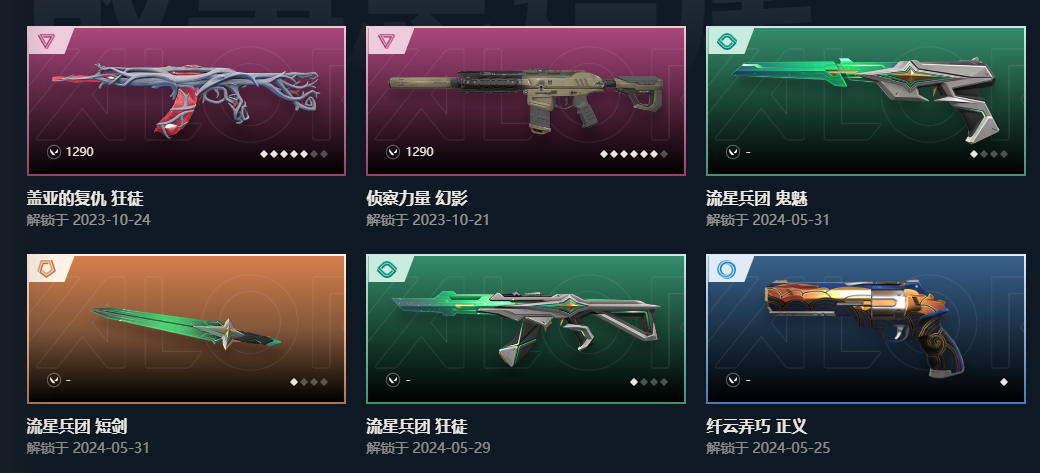The width and height of the screenshot is (1040, 473).
Task: Click the green tier icon on 流星兵团 狂徒 card
Action: click(x=386, y=269)
